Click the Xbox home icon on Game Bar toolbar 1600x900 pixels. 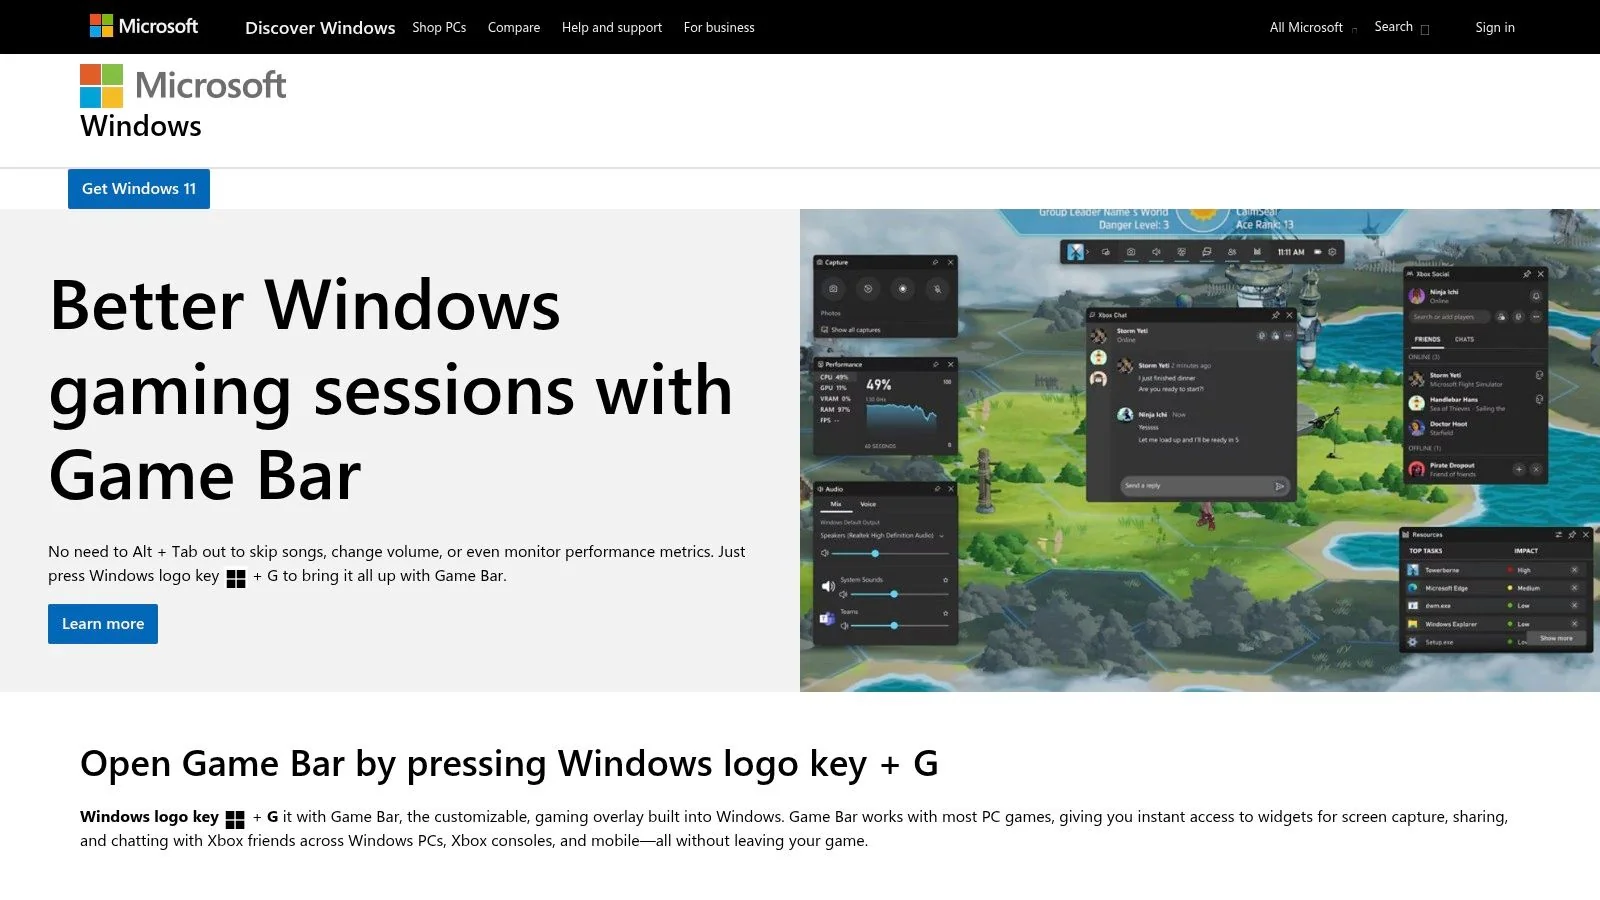click(1075, 252)
